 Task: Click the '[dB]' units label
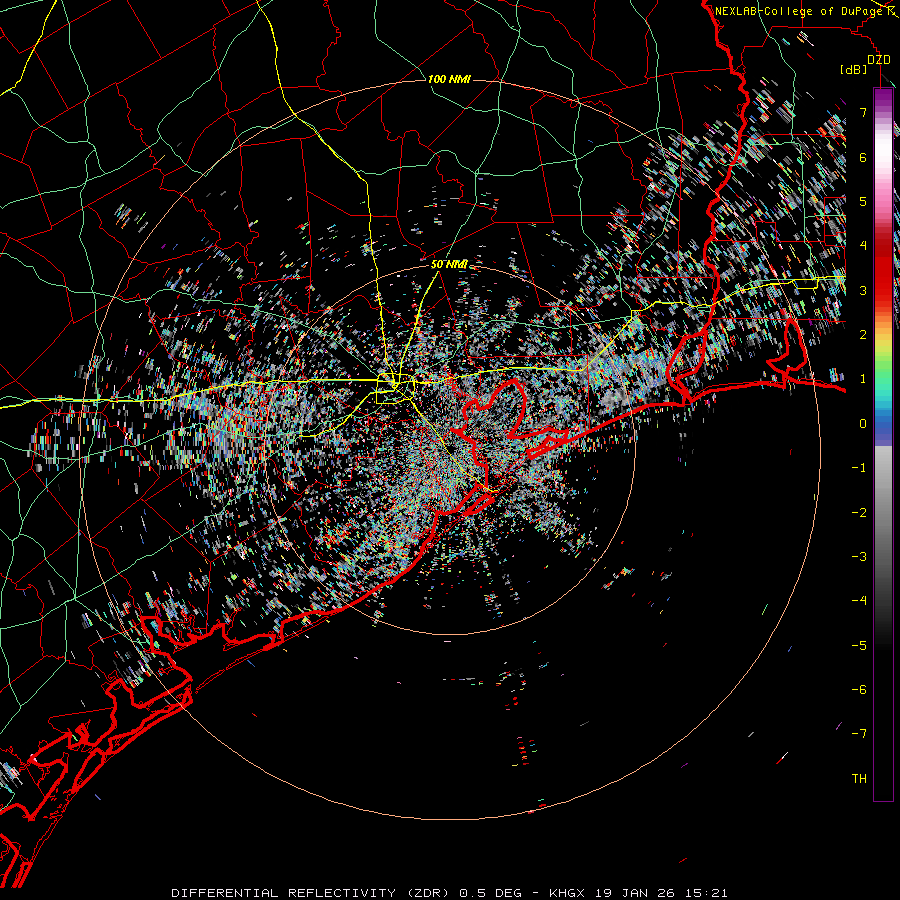pyautogui.click(x=854, y=69)
